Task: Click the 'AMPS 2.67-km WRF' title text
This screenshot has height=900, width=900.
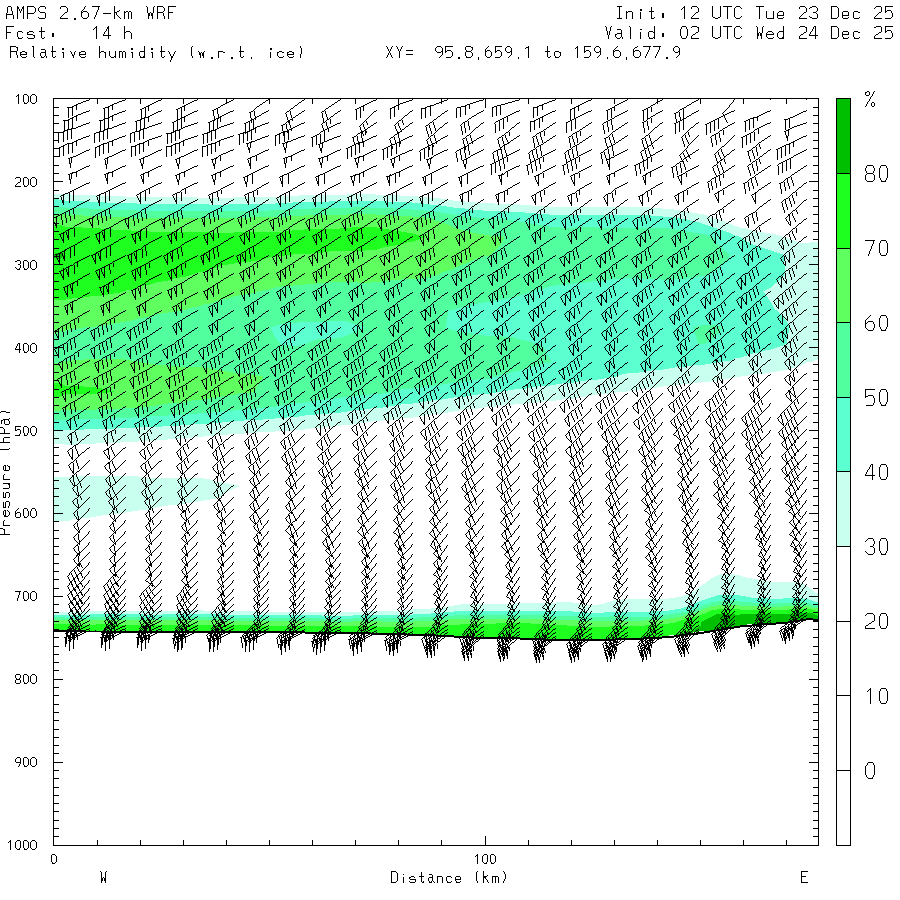Action: [76, 13]
